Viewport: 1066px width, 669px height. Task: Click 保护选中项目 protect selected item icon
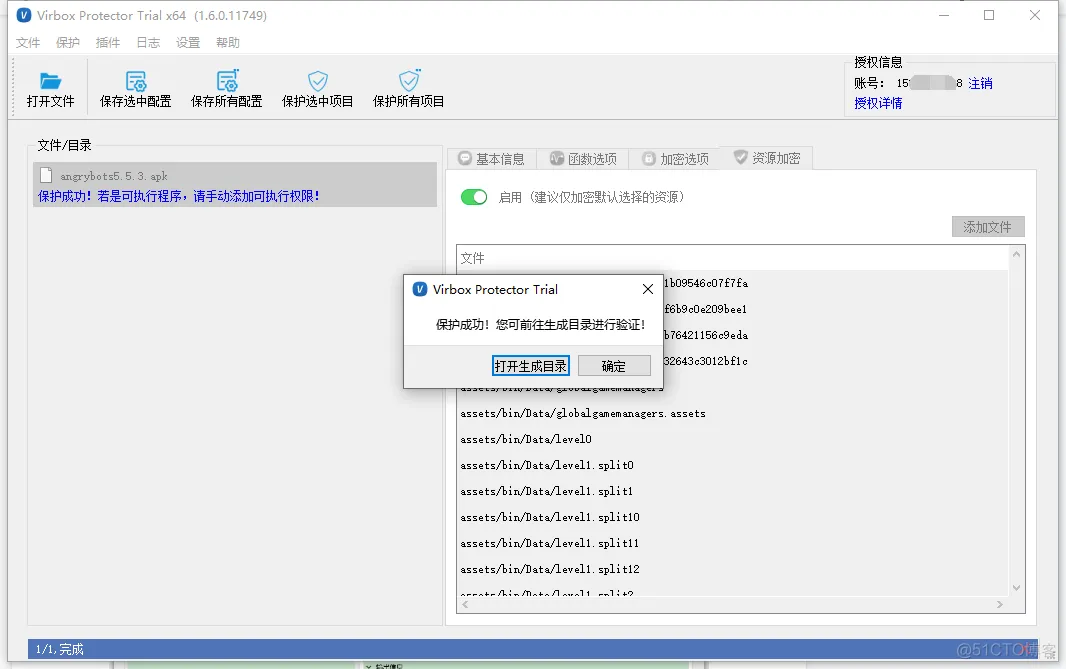tap(317, 81)
